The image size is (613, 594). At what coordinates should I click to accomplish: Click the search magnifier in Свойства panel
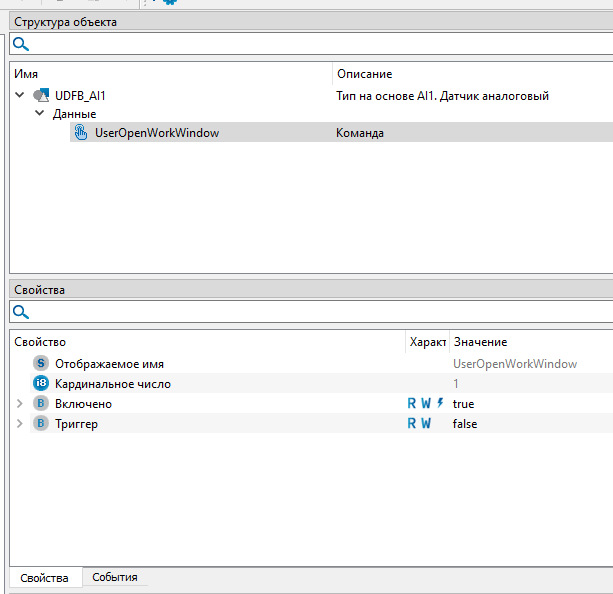click(20, 312)
